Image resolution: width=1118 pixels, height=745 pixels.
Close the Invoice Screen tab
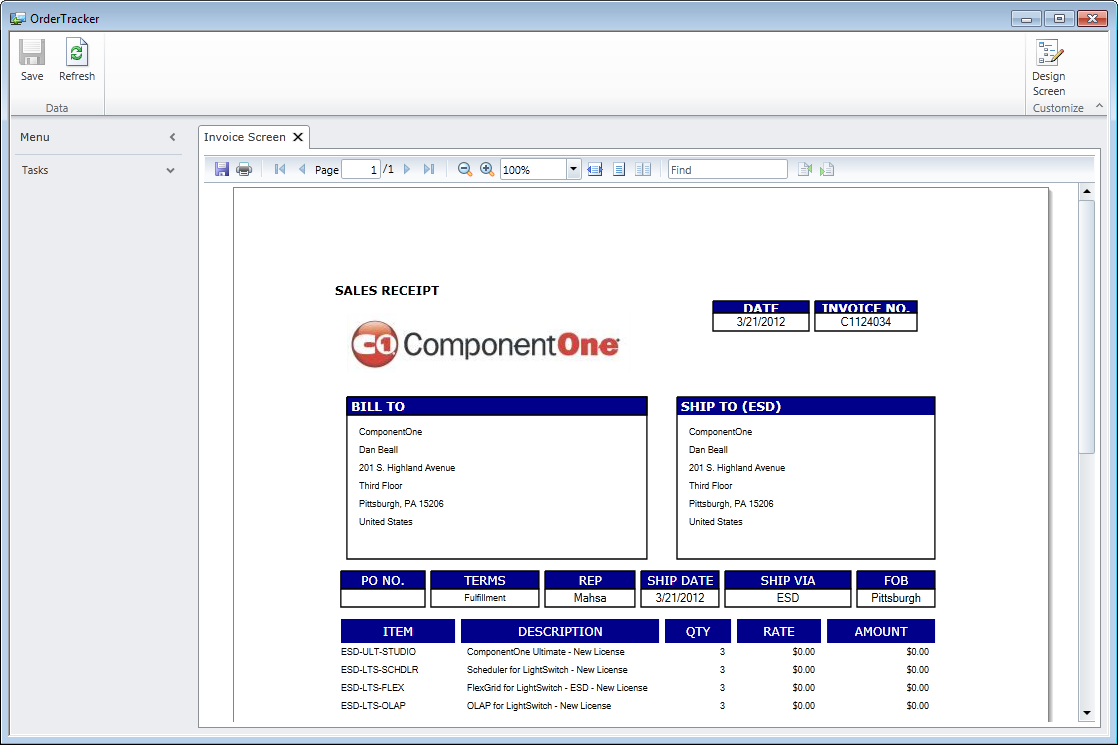coord(298,137)
